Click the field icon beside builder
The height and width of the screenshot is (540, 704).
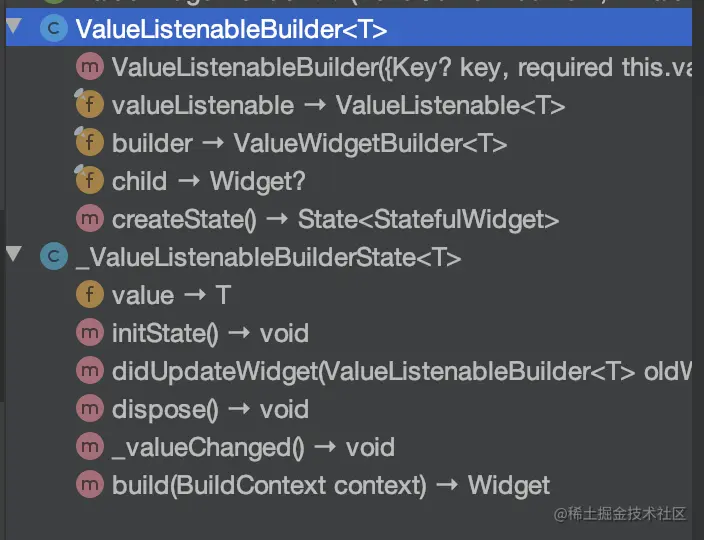(89, 143)
